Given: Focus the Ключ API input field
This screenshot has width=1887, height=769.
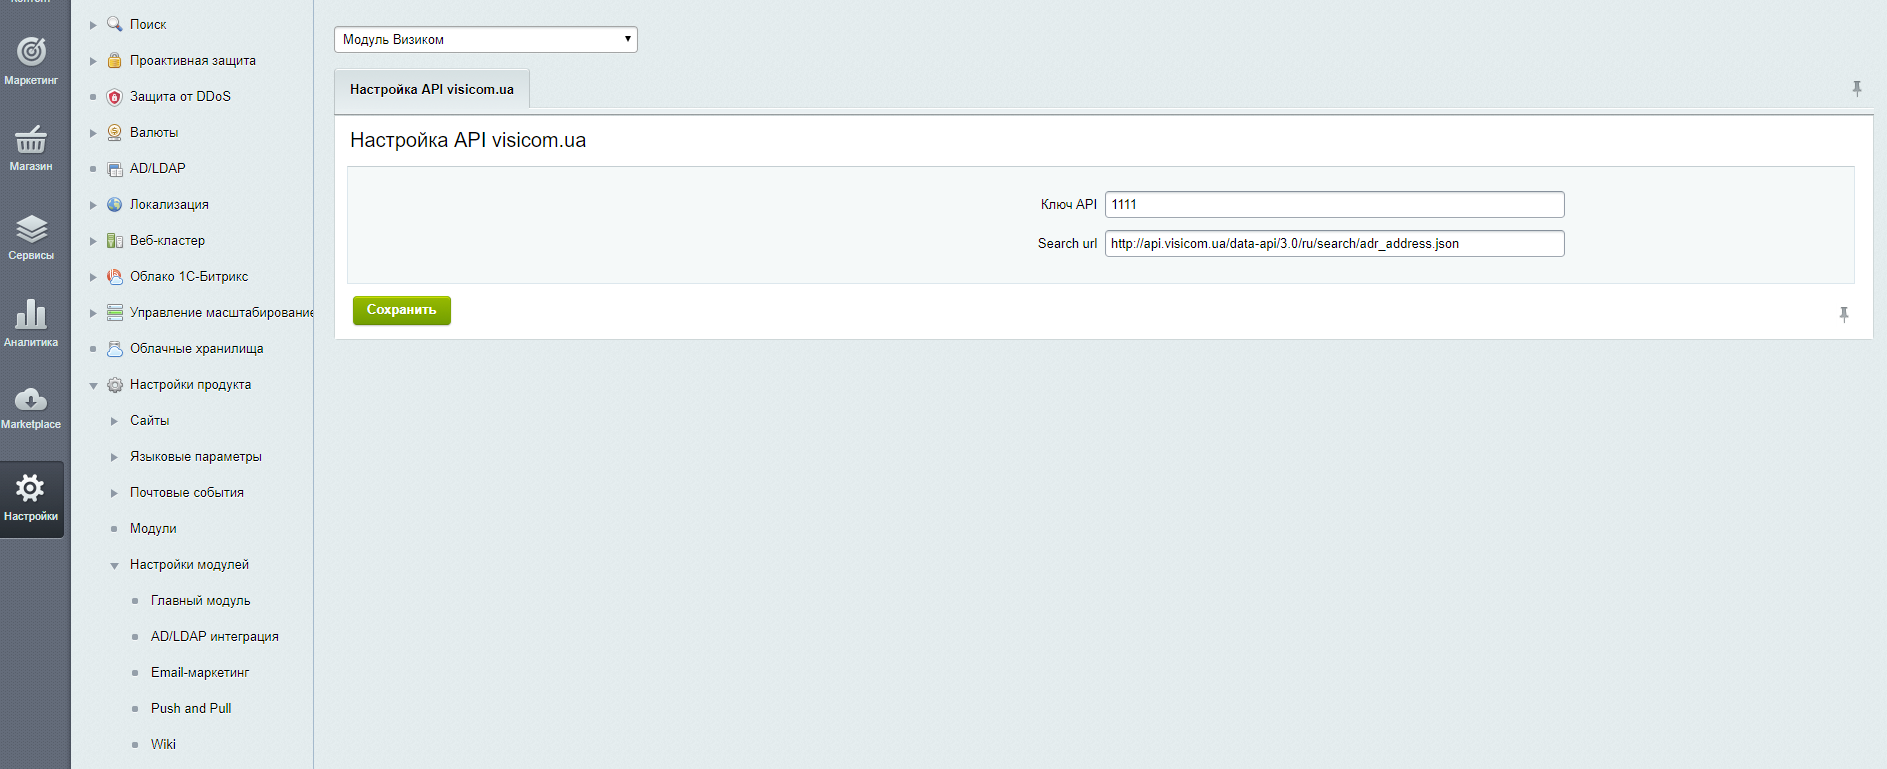Looking at the screenshot, I should (1335, 204).
